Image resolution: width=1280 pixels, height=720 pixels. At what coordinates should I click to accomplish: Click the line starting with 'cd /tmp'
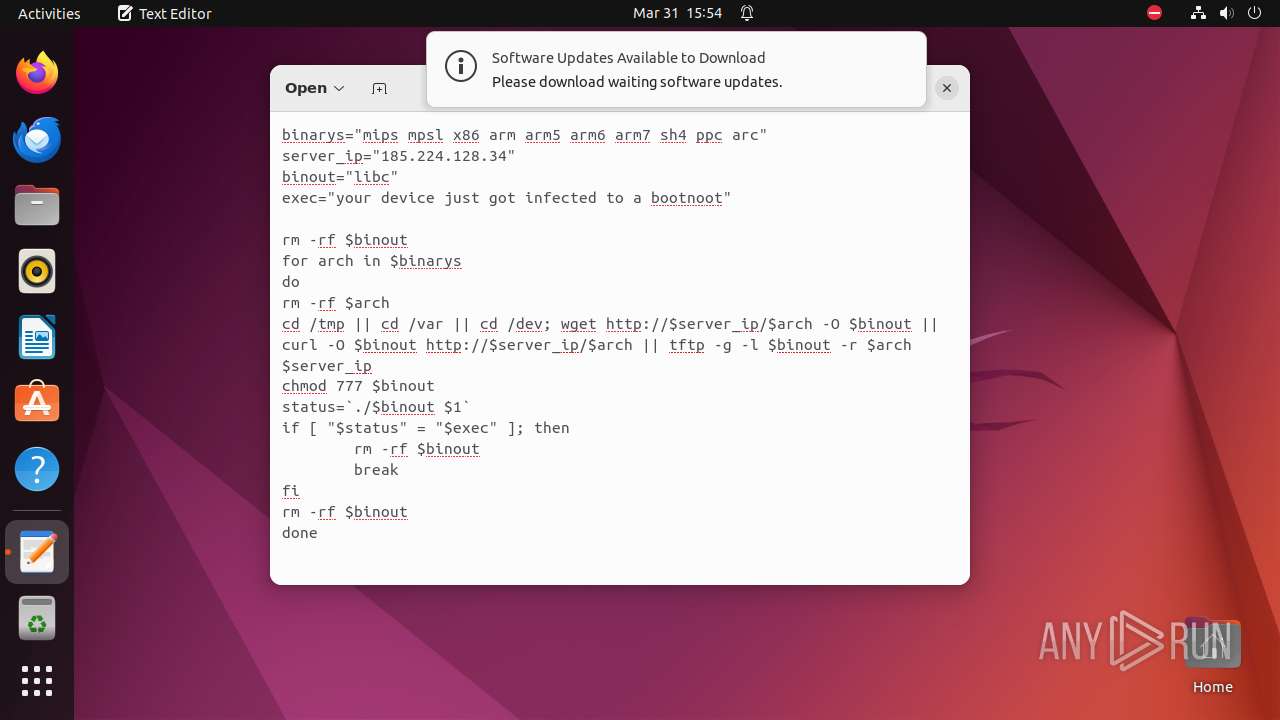(610, 324)
